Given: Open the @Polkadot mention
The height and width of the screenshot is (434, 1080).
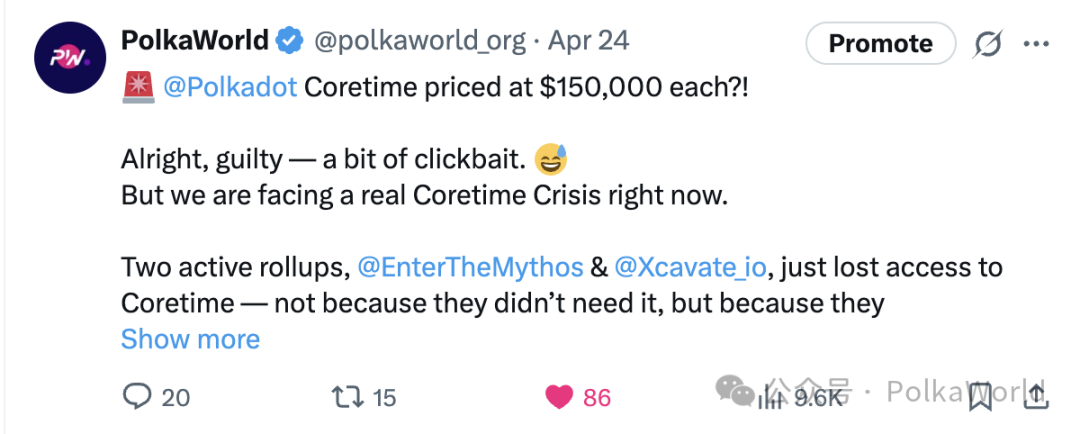Looking at the screenshot, I should click(x=230, y=89).
